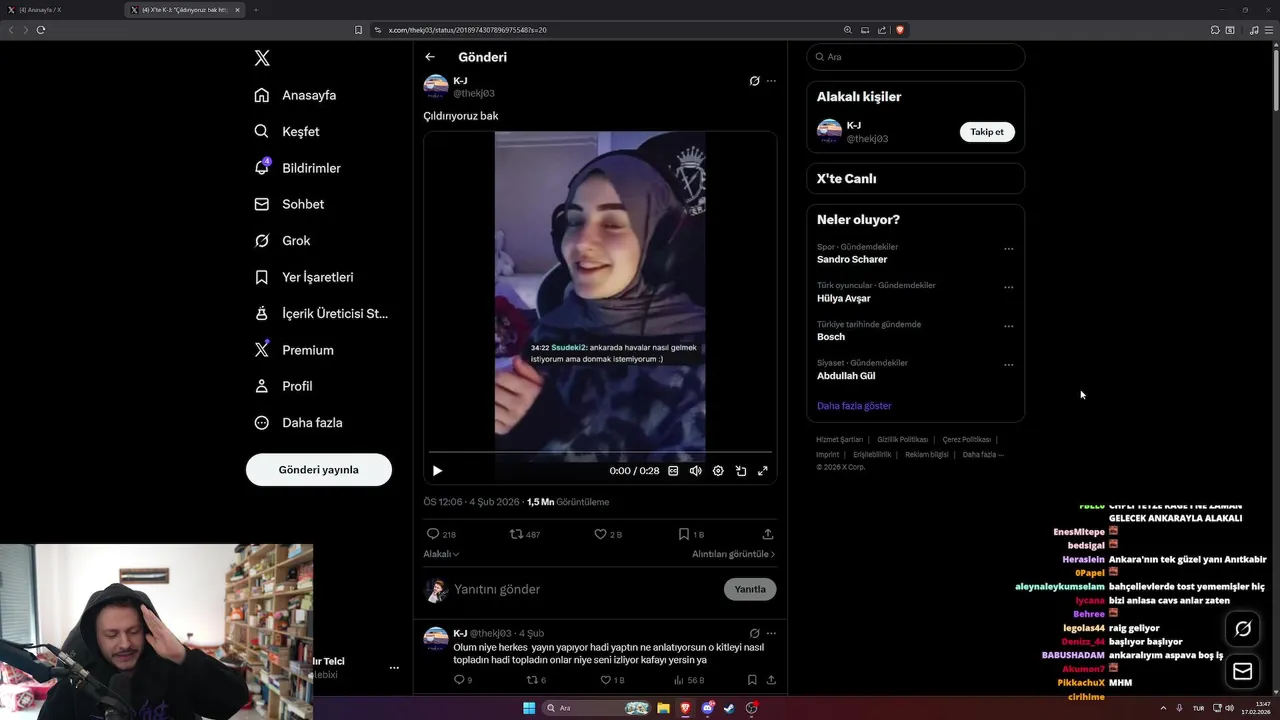Toggle captions on the video player

click(673, 471)
